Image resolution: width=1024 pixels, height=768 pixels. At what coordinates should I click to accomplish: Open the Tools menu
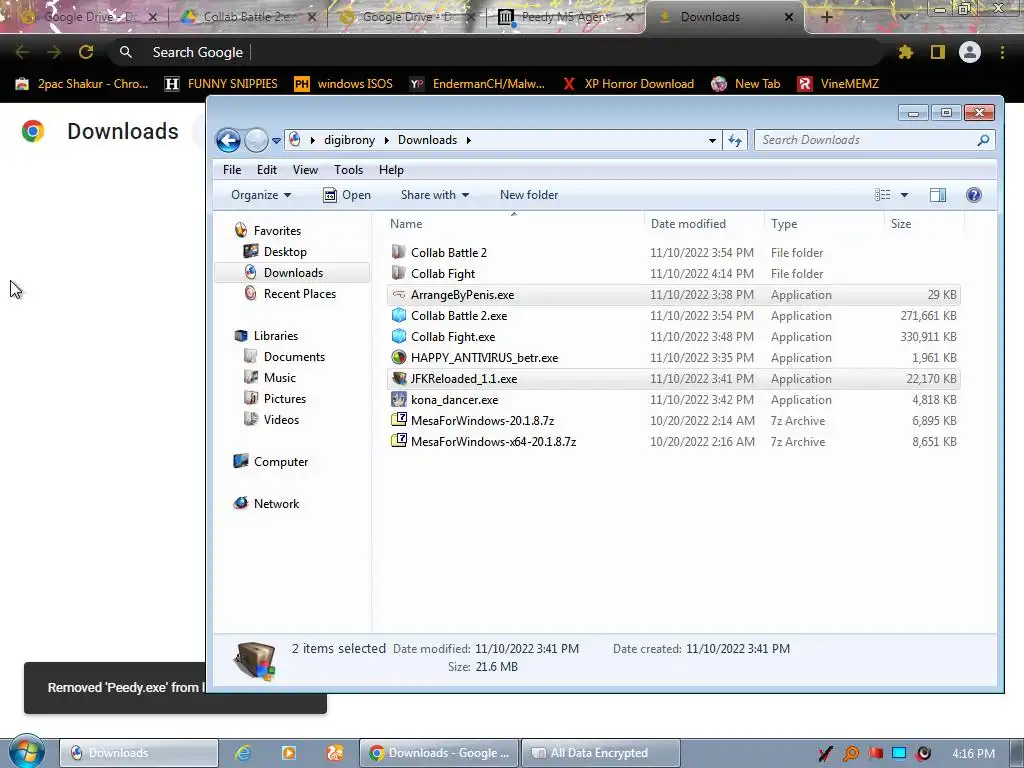pos(348,170)
